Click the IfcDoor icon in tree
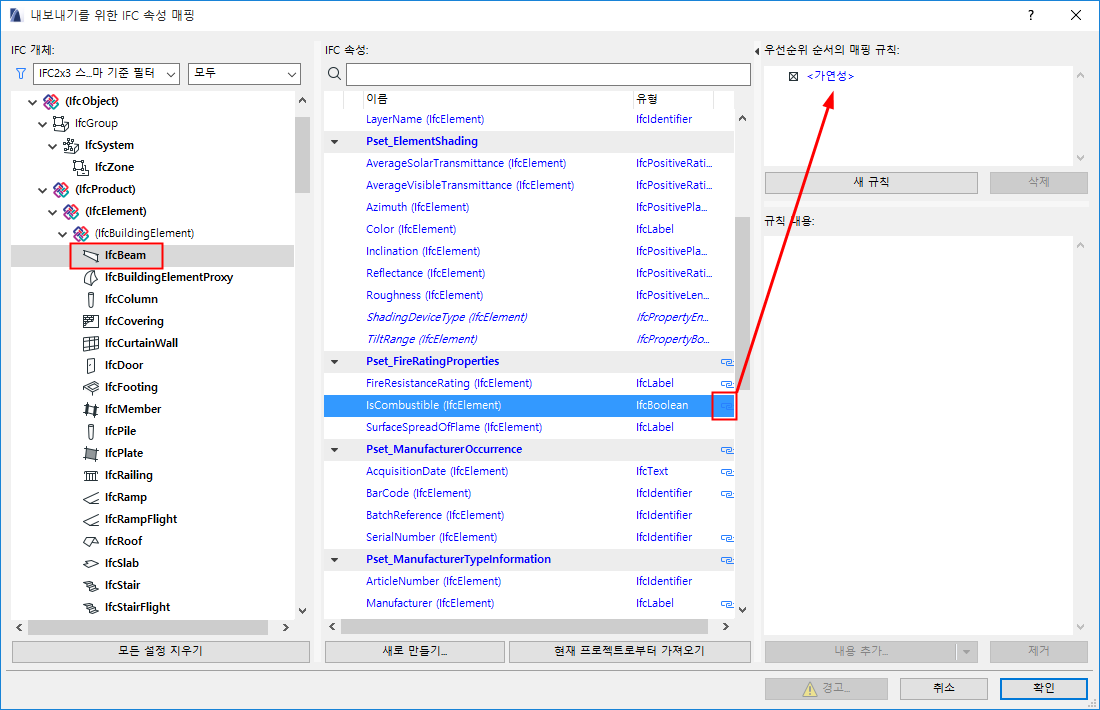 (x=90, y=366)
